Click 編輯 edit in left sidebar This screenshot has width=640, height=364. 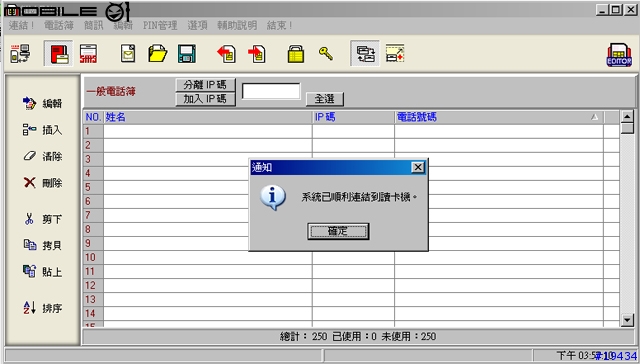[42, 103]
